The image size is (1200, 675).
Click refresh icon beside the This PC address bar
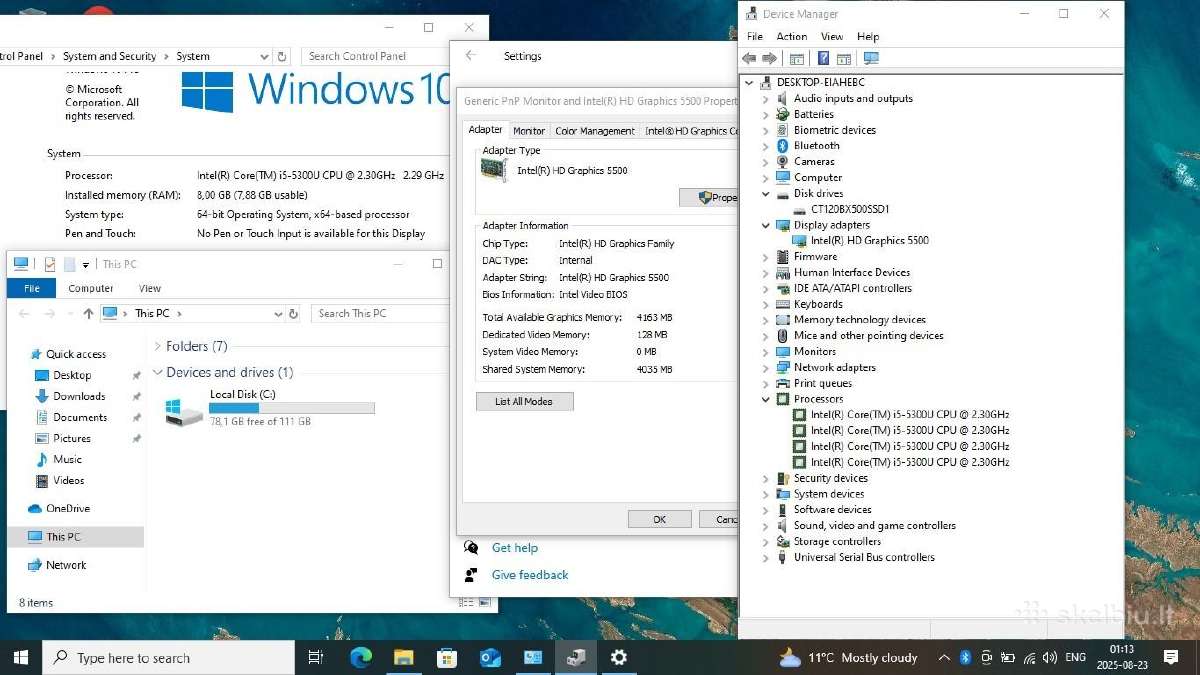point(293,313)
